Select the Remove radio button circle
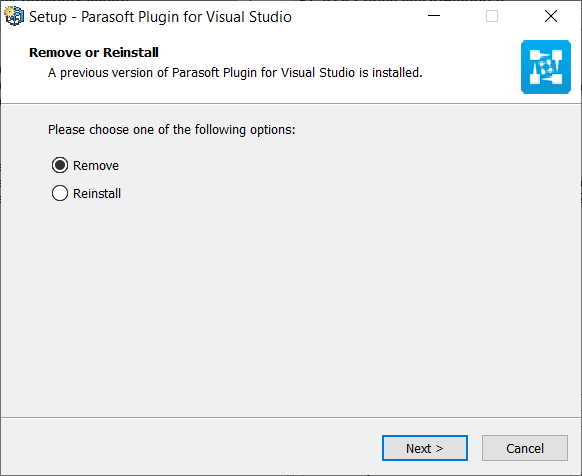 [x=60, y=165]
